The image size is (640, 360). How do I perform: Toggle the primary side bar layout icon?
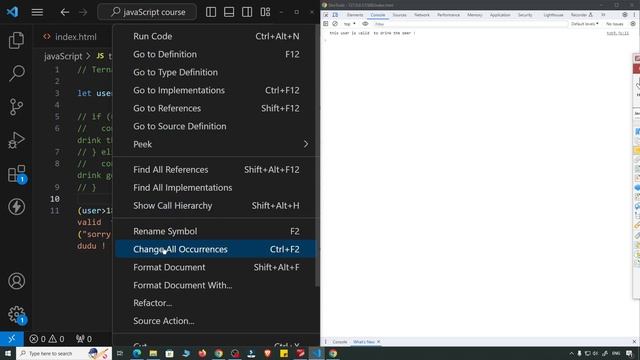click(211, 12)
